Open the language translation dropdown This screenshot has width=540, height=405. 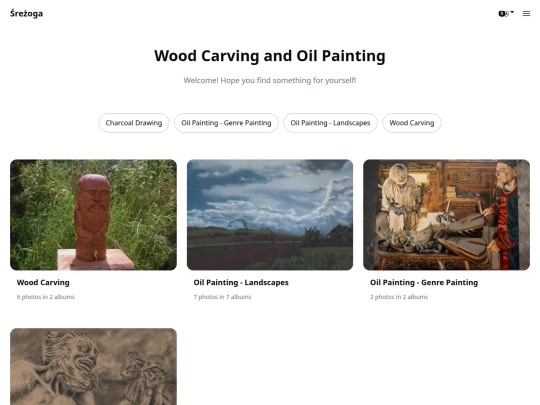pyautogui.click(x=506, y=13)
